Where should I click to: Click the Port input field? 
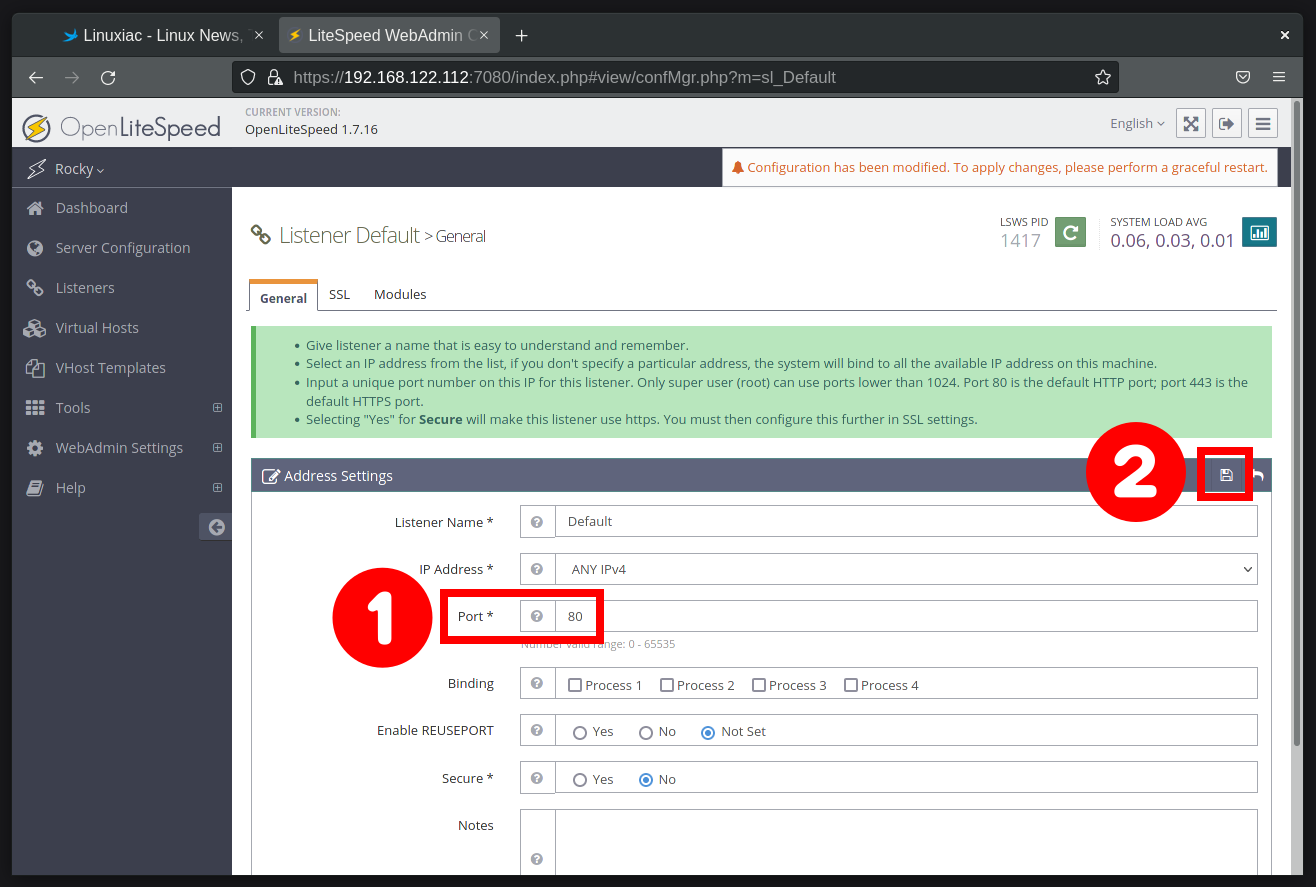click(906, 616)
